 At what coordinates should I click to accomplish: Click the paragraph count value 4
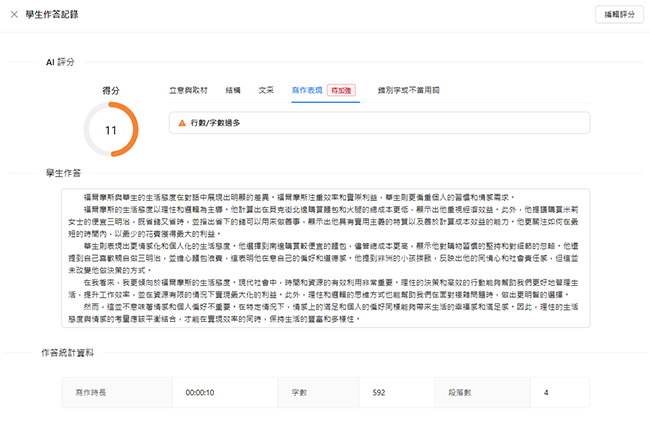546,393
